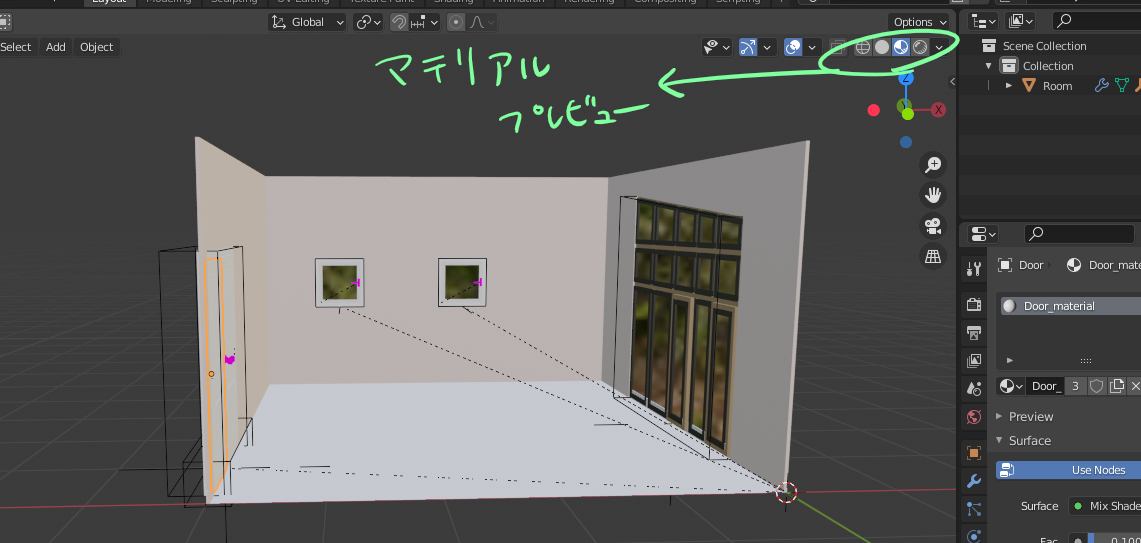The height and width of the screenshot is (543, 1141).
Task: Expand the Room object in outliner
Action: coord(1009,86)
